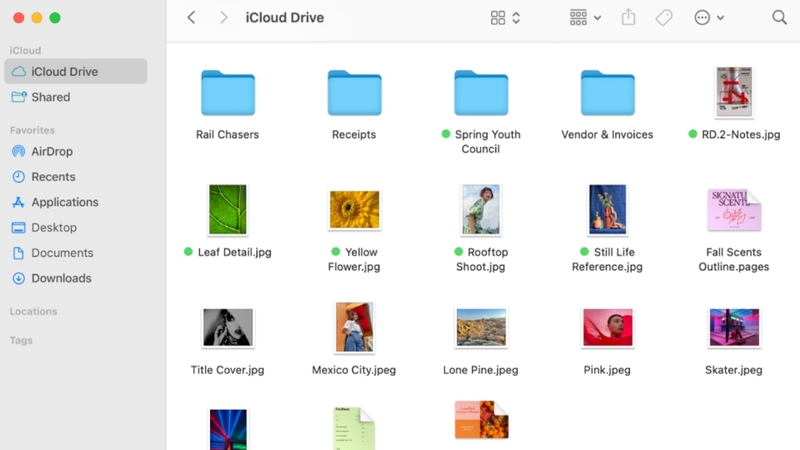Viewport: 800px width, 450px height.
Task: Go forward with the right chevron
Action: (x=223, y=17)
